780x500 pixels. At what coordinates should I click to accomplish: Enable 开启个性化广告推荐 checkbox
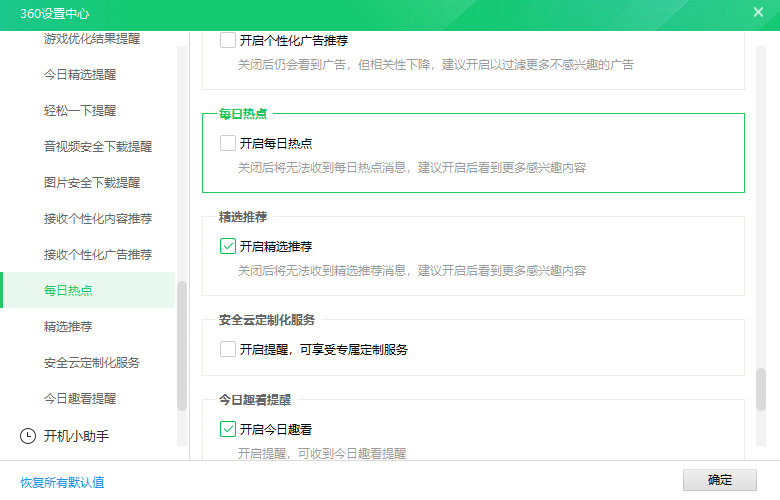(x=228, y=40)
